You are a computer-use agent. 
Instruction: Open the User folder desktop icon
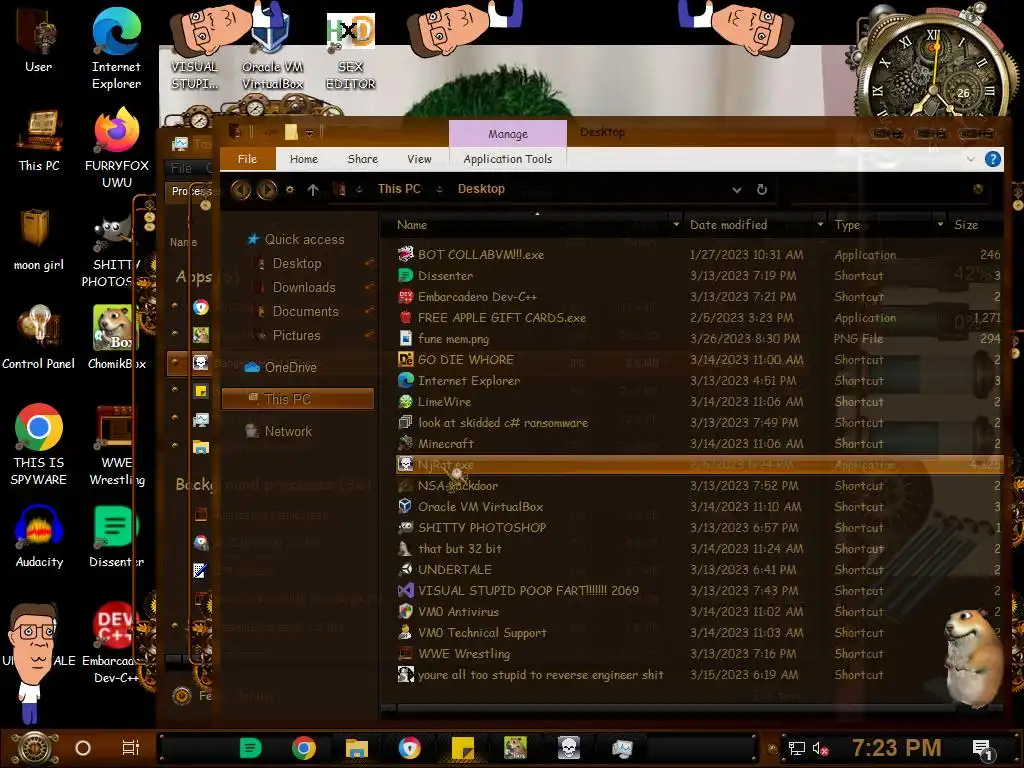coord(39,40)
